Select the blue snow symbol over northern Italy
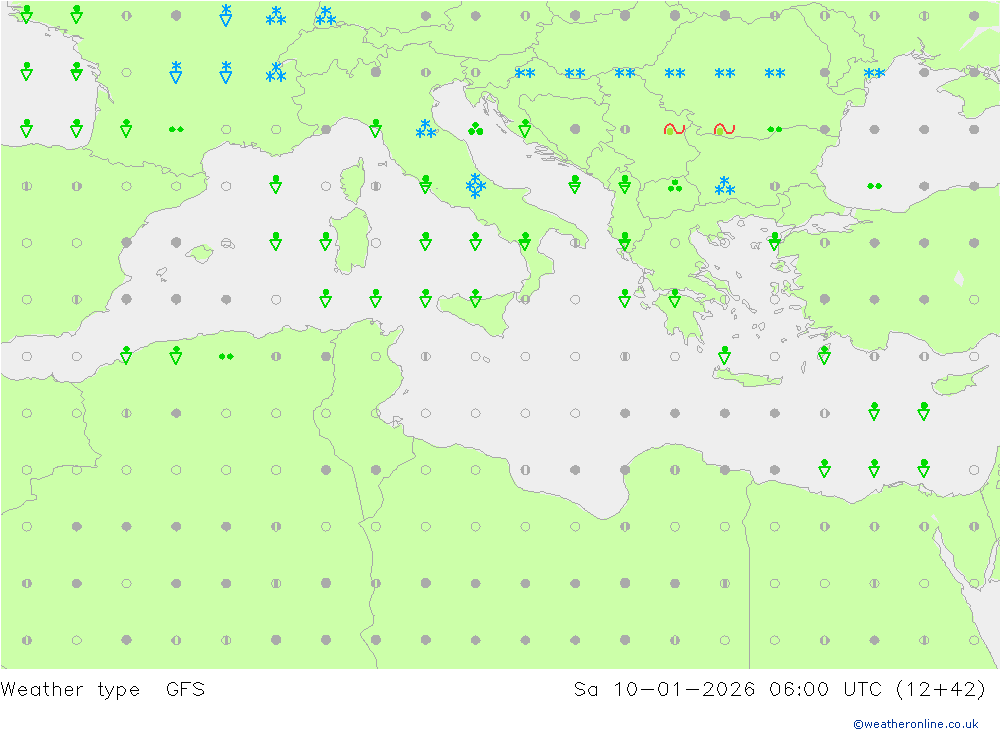 425,129
